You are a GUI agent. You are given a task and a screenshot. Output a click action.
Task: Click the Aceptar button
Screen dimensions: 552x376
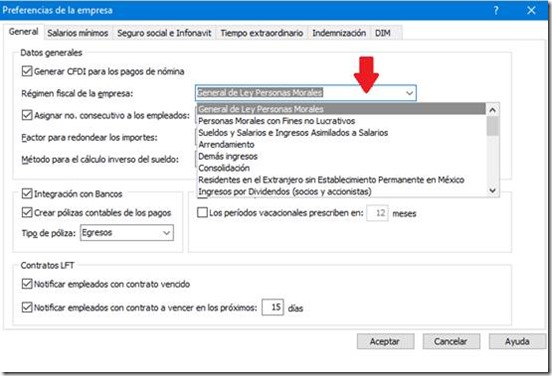coord(385,341)
